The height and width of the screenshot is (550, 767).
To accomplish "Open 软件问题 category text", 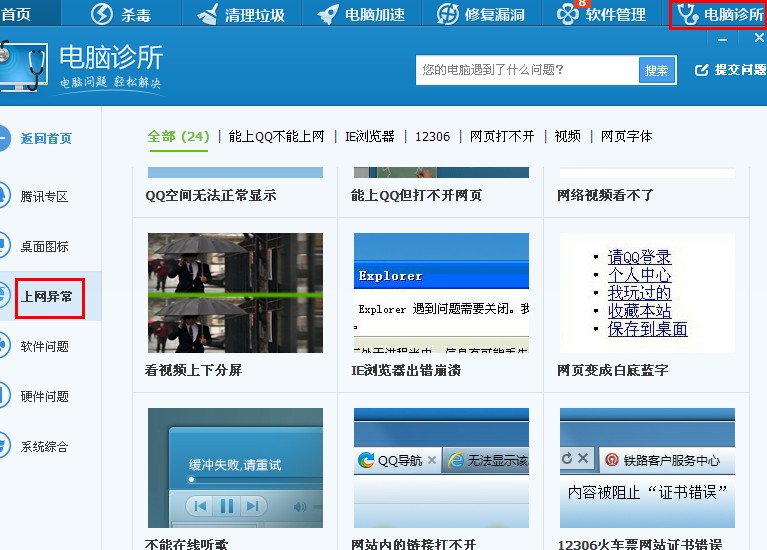I will point(44,346).
